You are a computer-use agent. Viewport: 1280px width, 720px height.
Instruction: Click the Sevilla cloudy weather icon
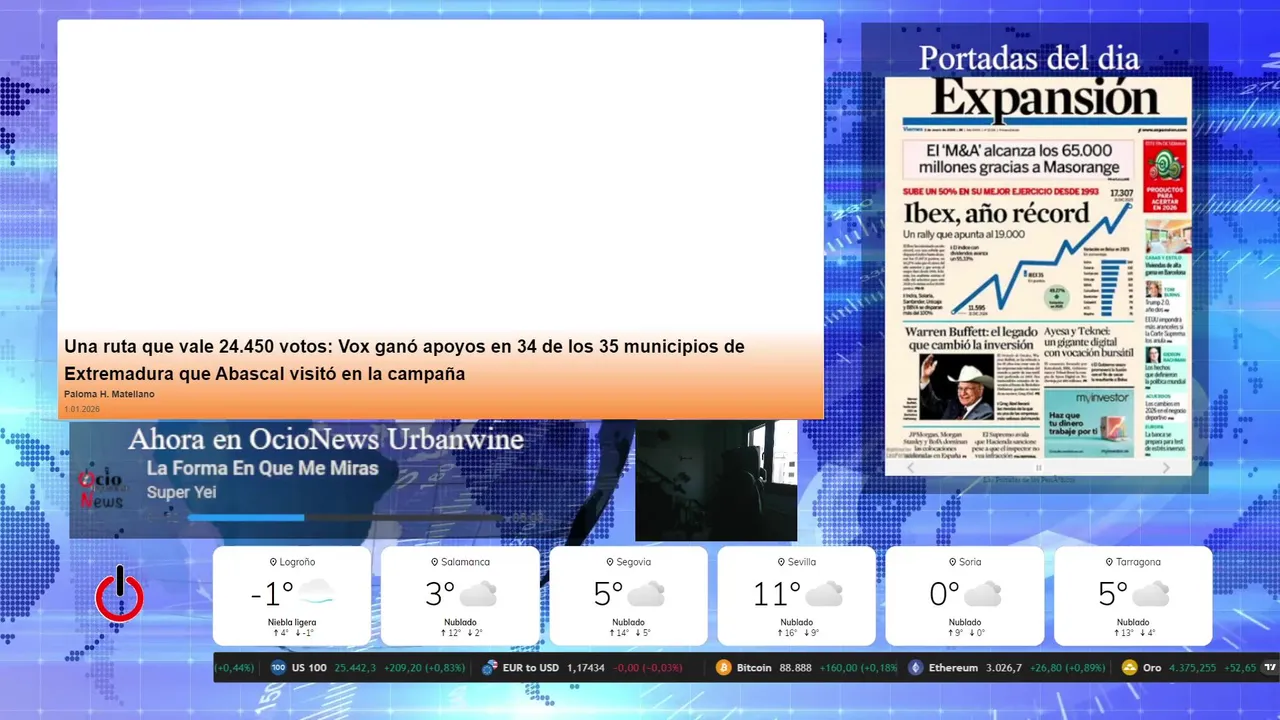[x=823, y=593]
